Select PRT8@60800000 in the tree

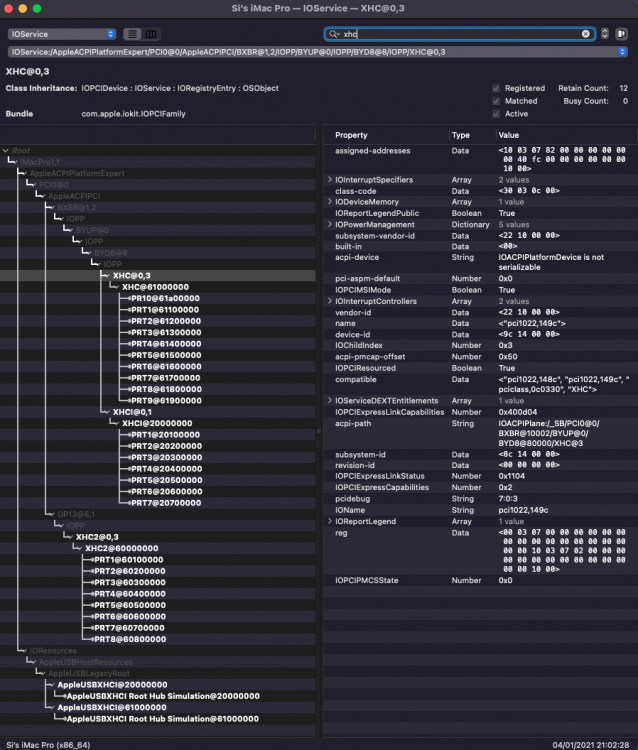pyautogui.click(x=130, y=640)
